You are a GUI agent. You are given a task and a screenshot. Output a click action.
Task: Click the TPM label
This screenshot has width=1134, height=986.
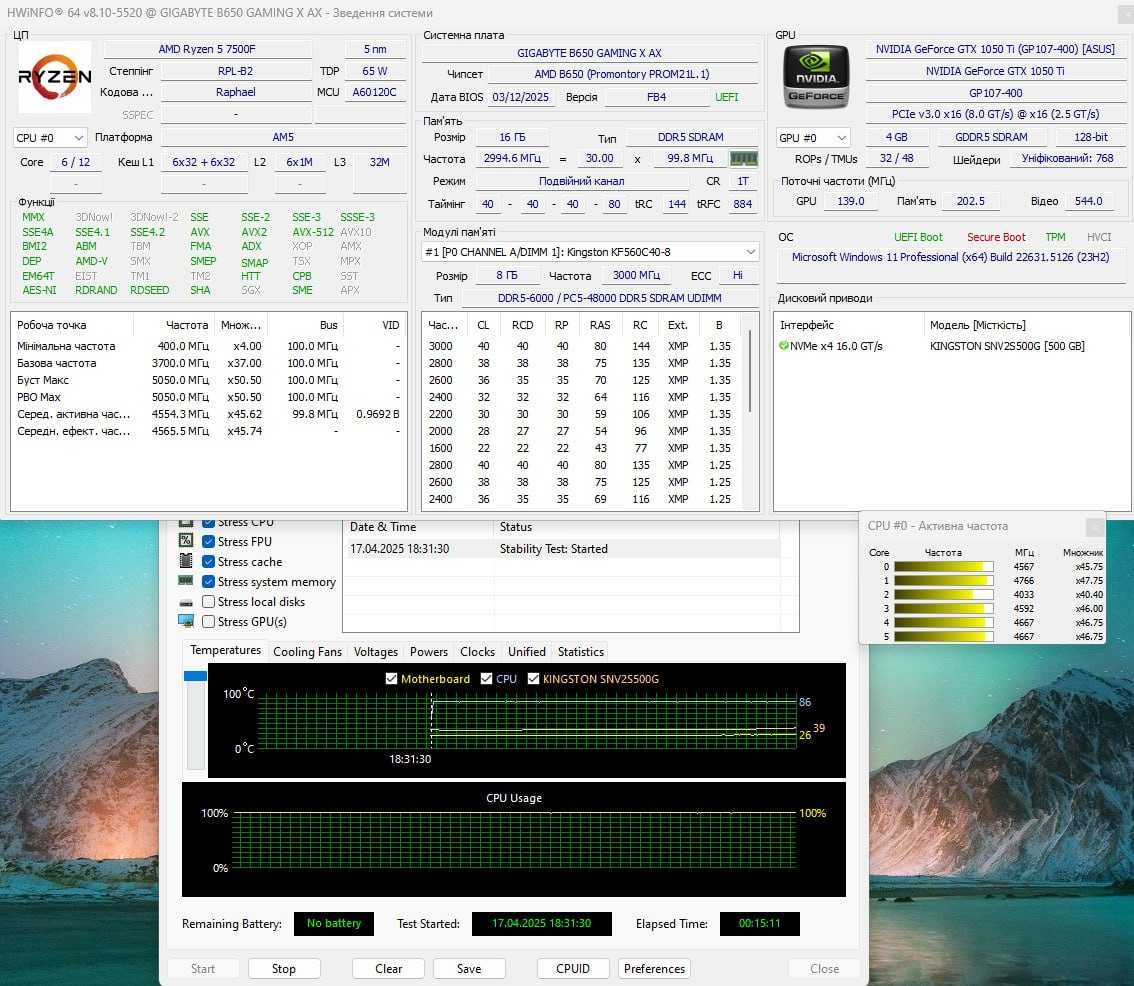point(1055,237)
